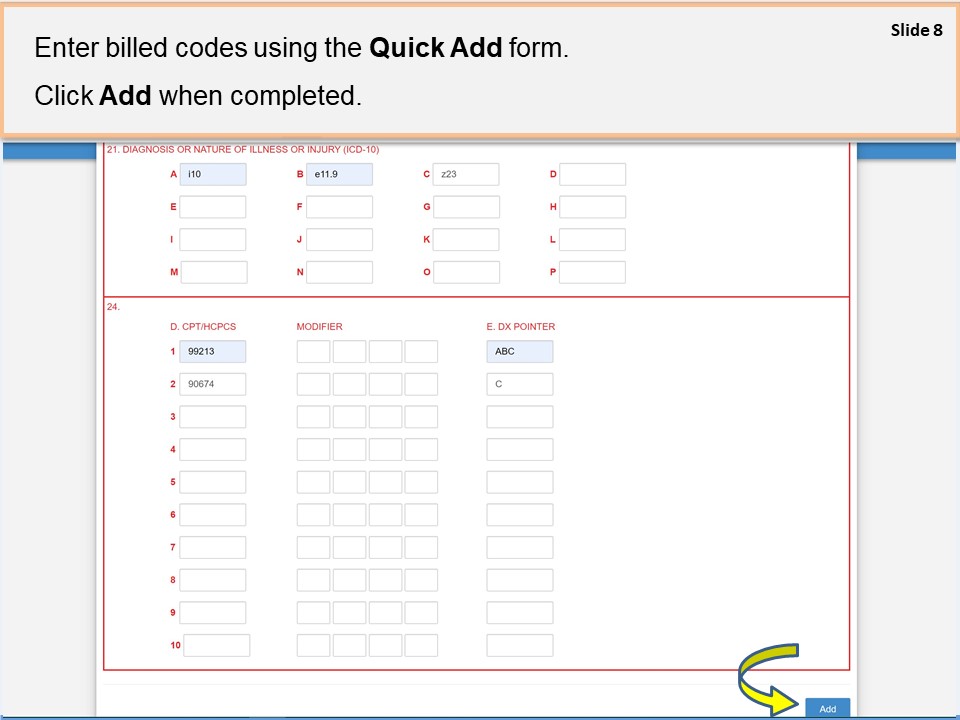Click diagnosis field A containing i10
The height and width of the screenshot is (720, 960).
(x=213, y=175)
